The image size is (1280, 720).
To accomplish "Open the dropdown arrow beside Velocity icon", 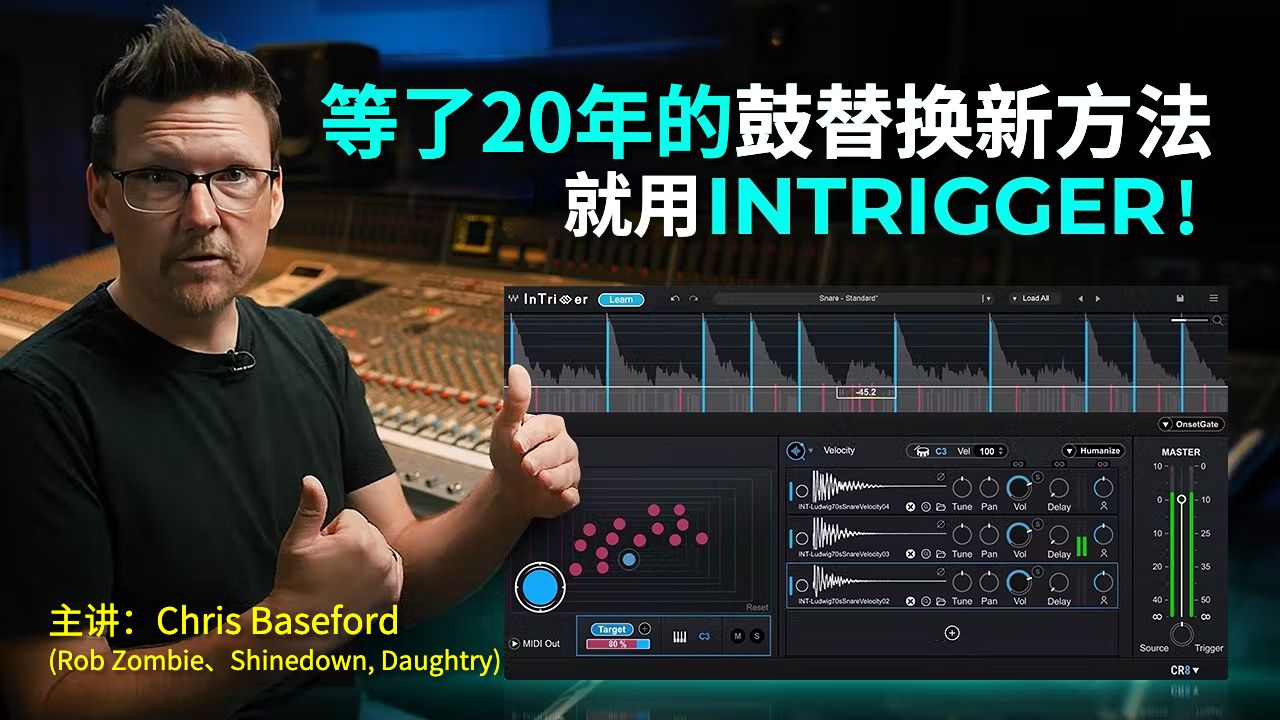I will 811,451.
